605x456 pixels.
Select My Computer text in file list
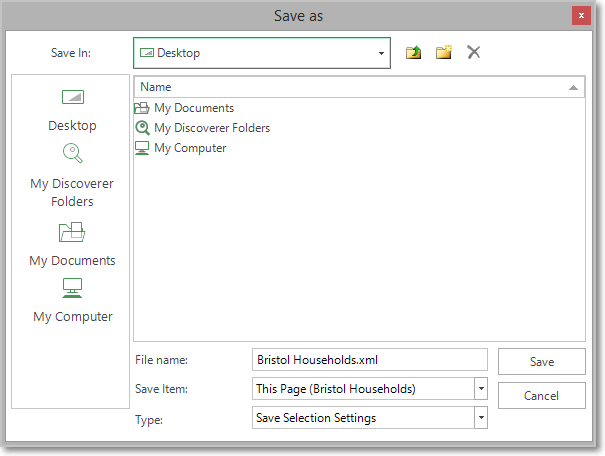click(x=190, y=148)
